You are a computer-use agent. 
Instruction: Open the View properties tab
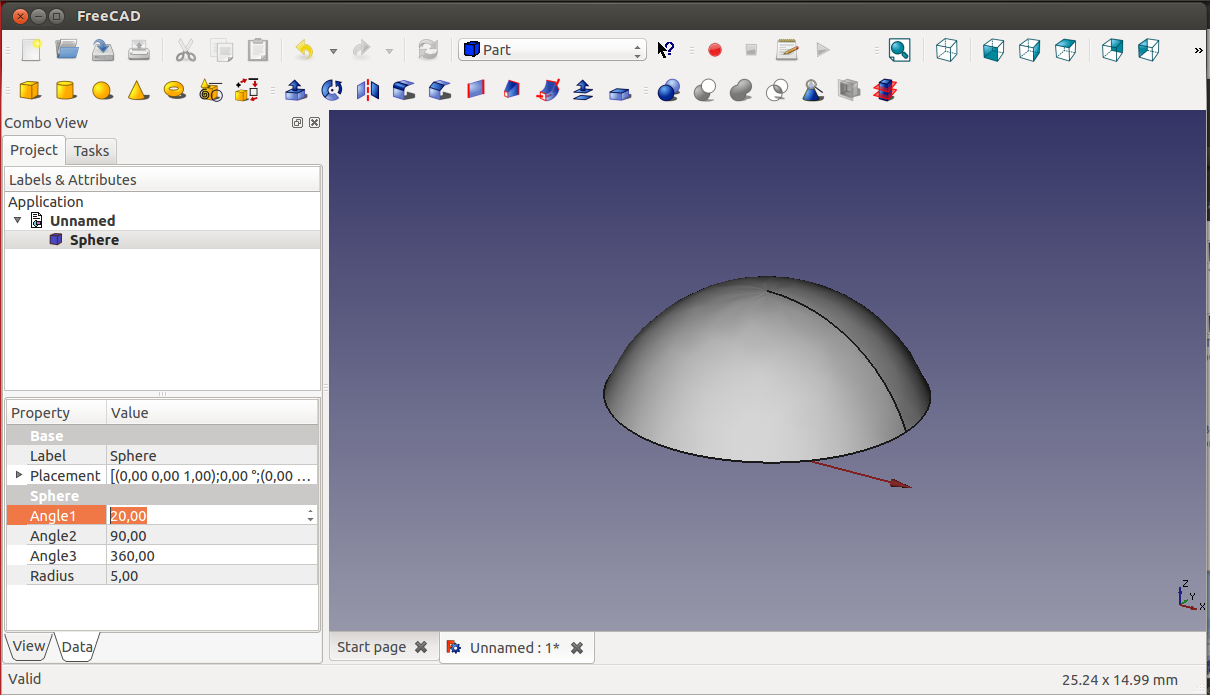coord(28,647)
